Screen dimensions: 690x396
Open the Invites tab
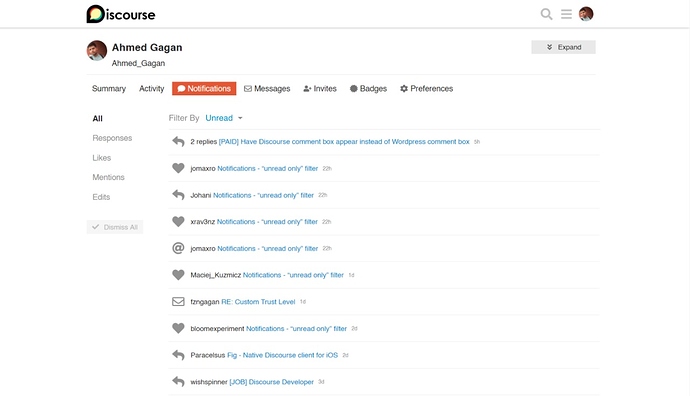point(320,88)
